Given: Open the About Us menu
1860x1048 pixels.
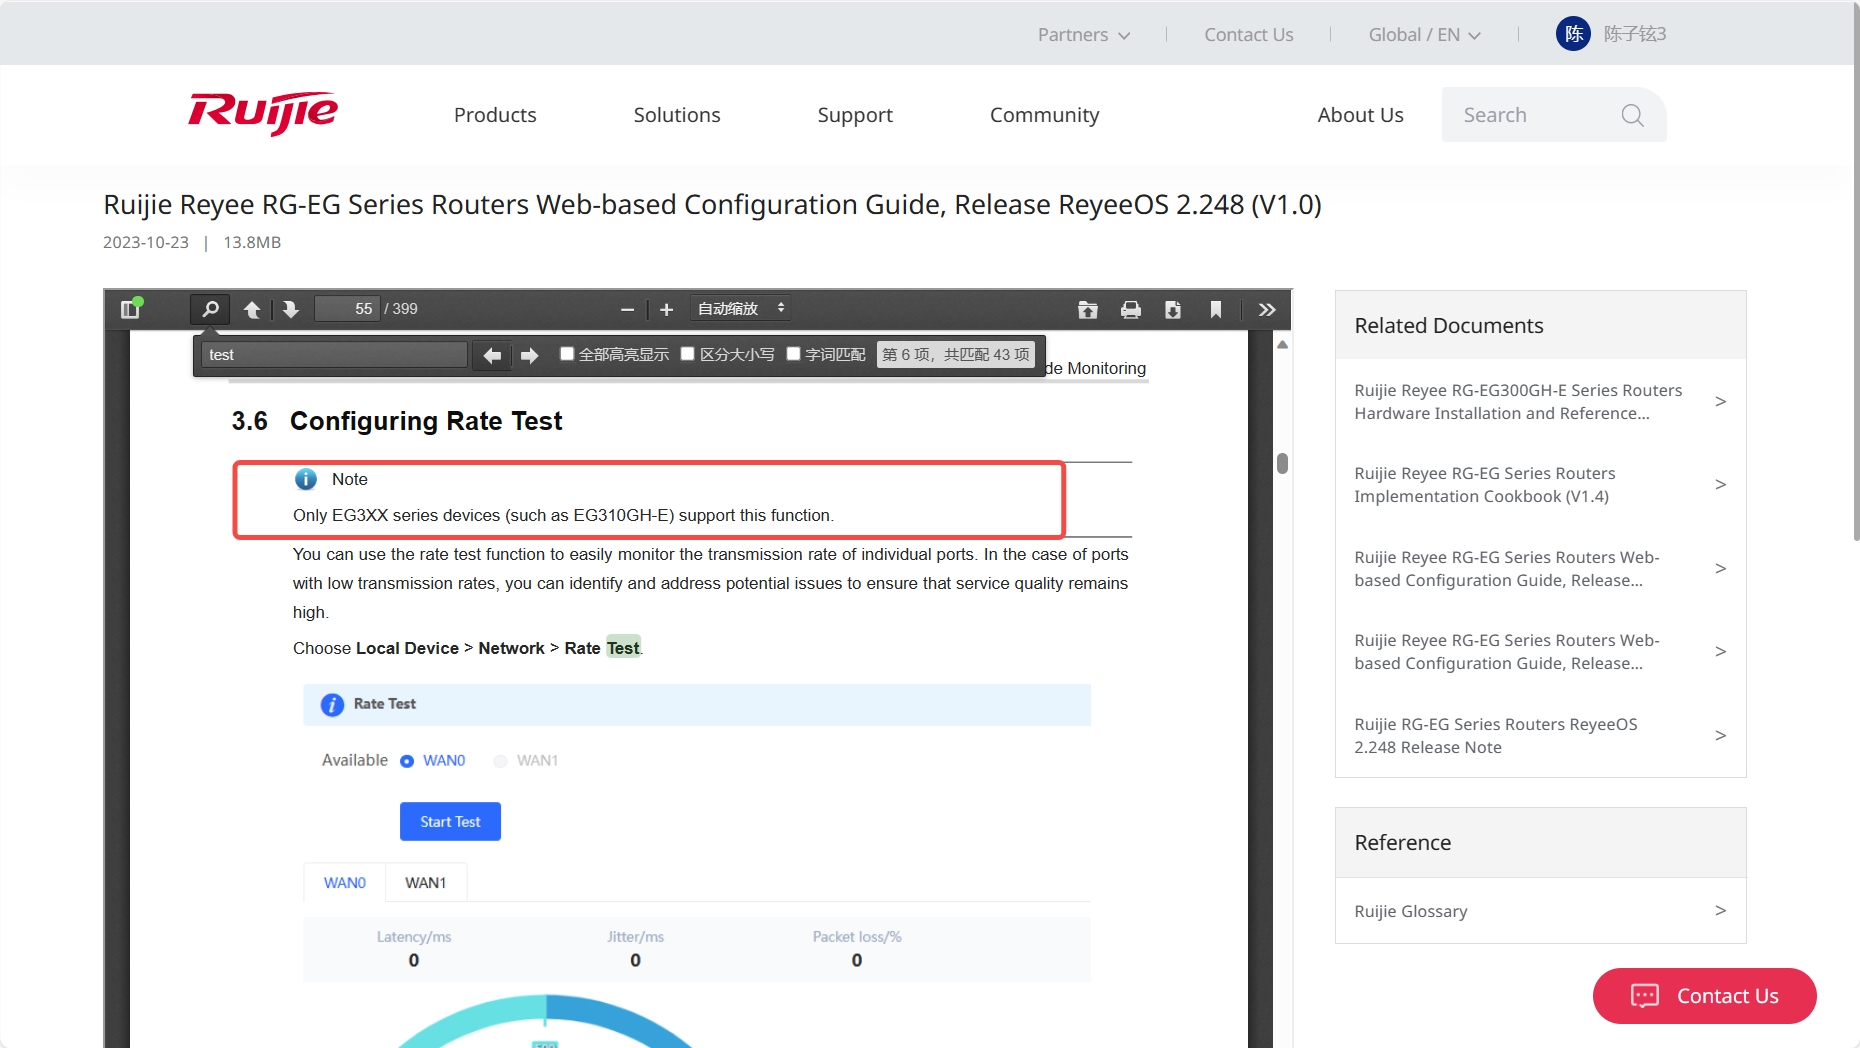Looking at the screenshot, I should click(1360, 115).
